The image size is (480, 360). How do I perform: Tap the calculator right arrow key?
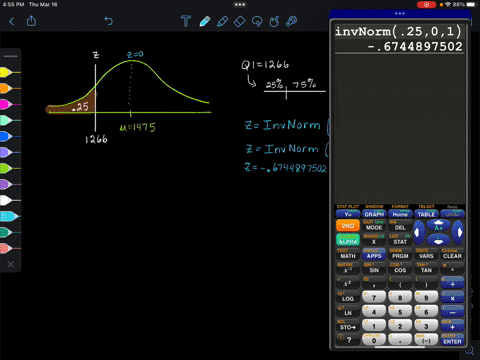pyautogui.click(x=459, y=233)
